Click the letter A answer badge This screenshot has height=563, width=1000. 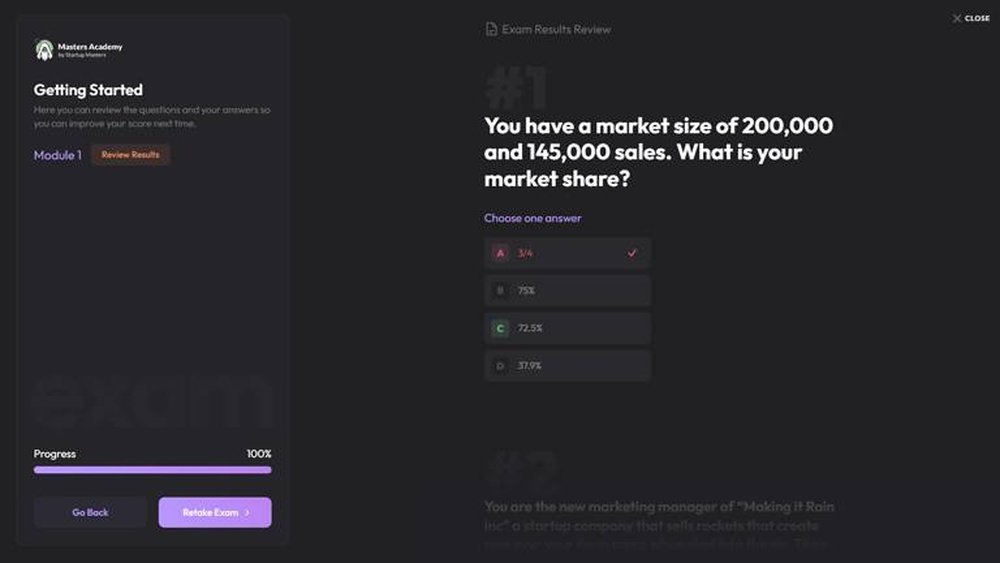[x=500, y=253]
